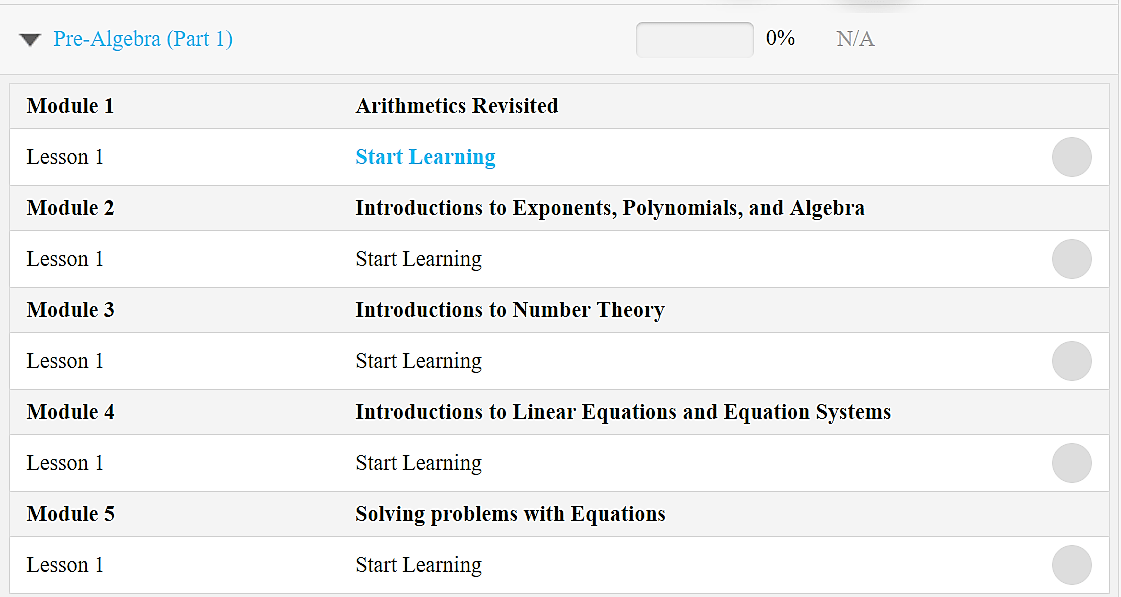Select Start Learning under Introductions to Number Theory

click(x=418, y=361)
